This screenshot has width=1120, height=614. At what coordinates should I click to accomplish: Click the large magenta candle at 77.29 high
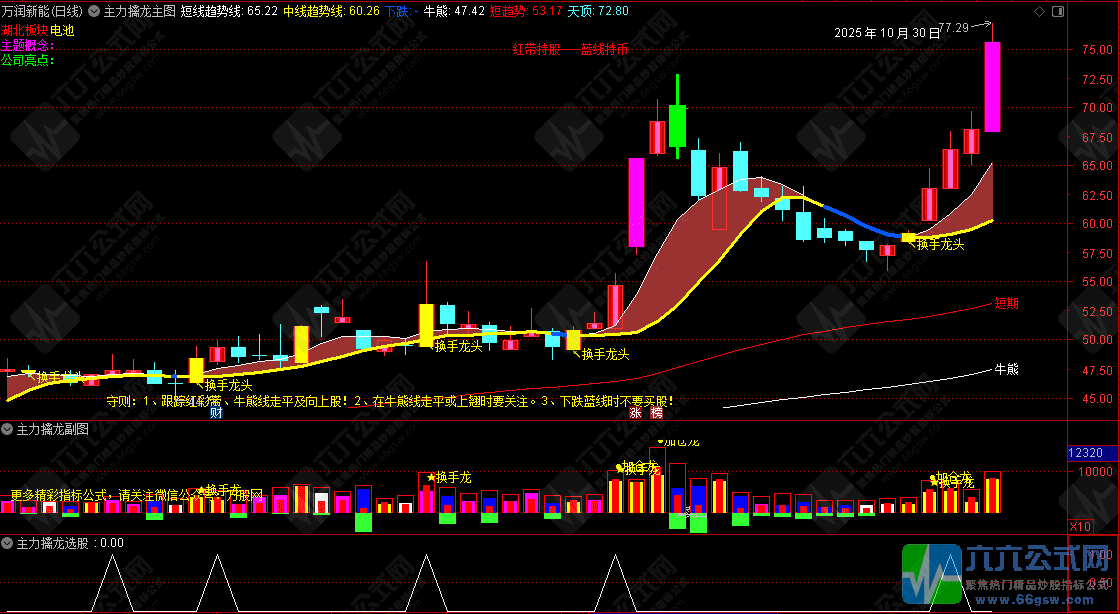pyautogui.click(x=992, y=86)
